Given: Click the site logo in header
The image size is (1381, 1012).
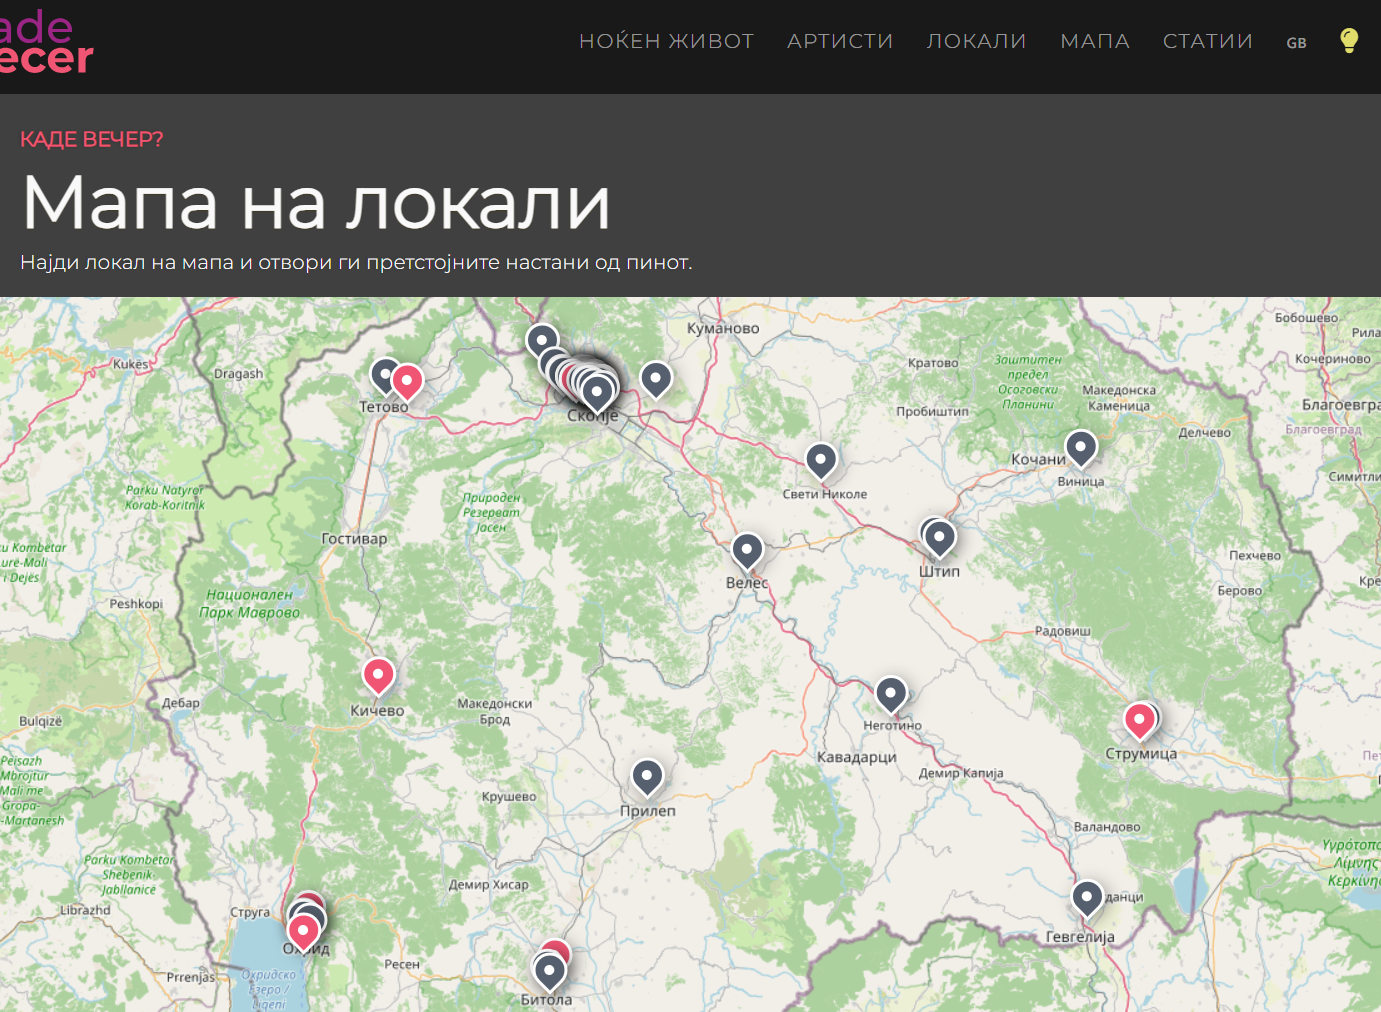Looking at the screenshot, I should 46,43.
